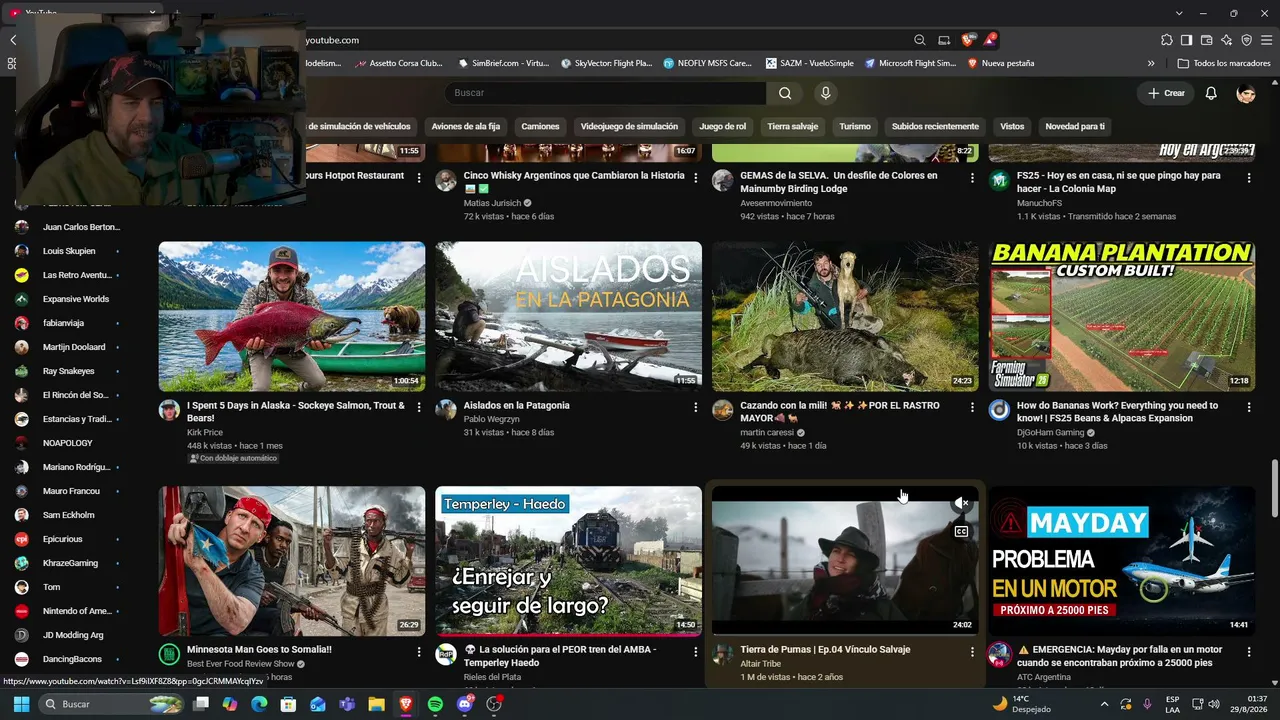The height and width of the screenshot is (720, 1280).
Task: Select the Turismo filter chip
Action: pyautogui.click(x=855, y=127)
